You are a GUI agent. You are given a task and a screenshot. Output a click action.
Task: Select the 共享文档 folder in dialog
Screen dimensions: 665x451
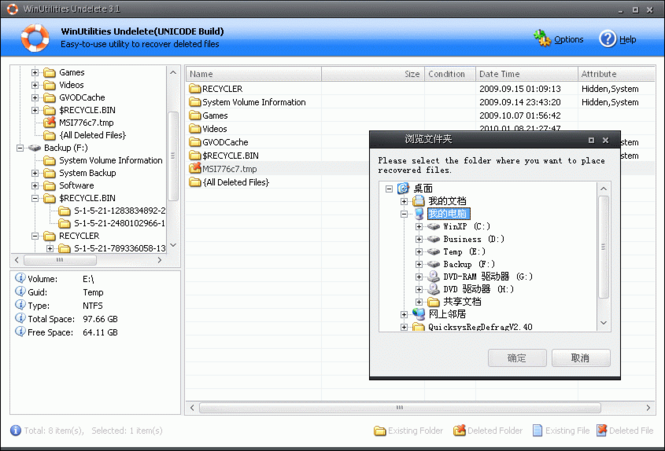pos(462,302)
